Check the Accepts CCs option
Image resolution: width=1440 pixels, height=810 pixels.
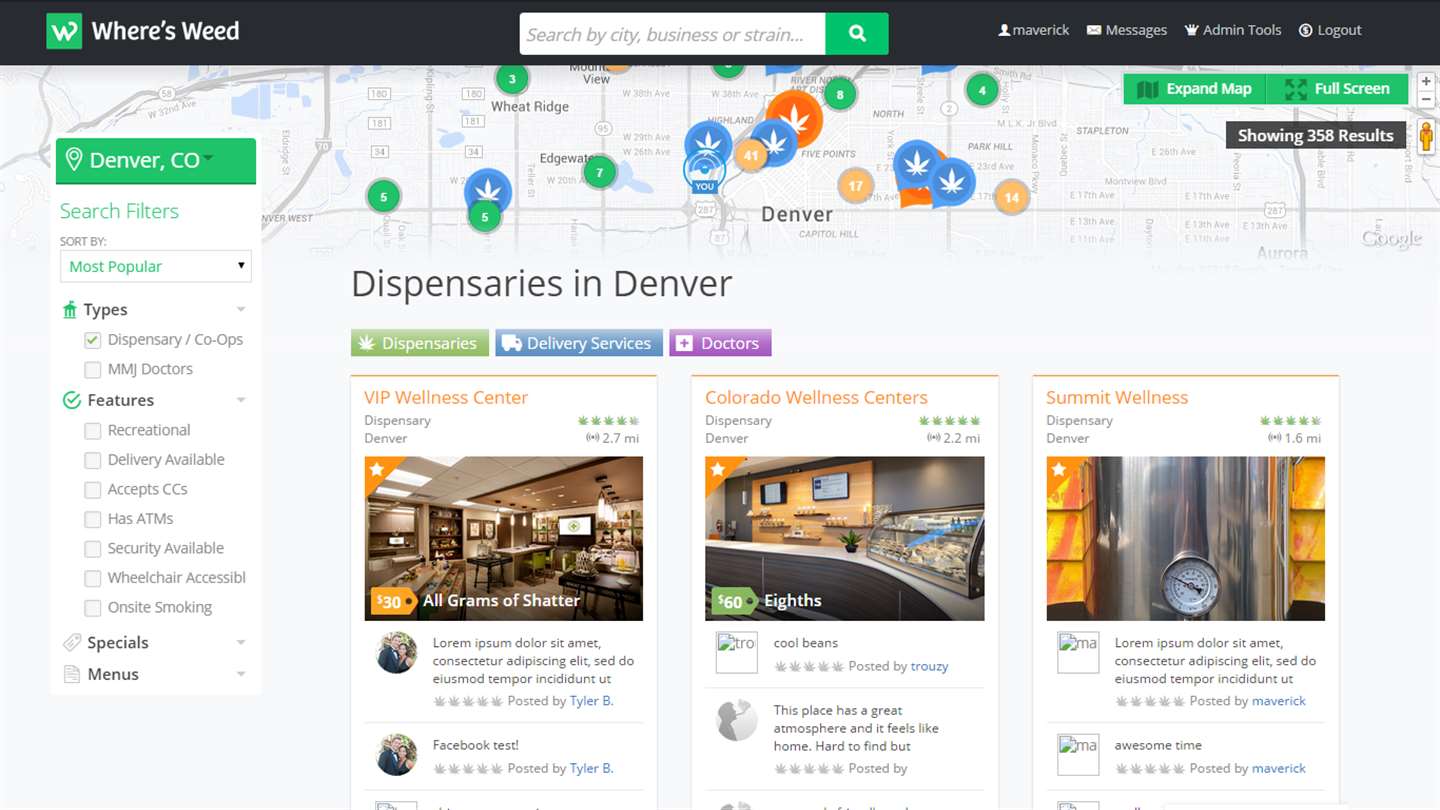tap(93, 490)
